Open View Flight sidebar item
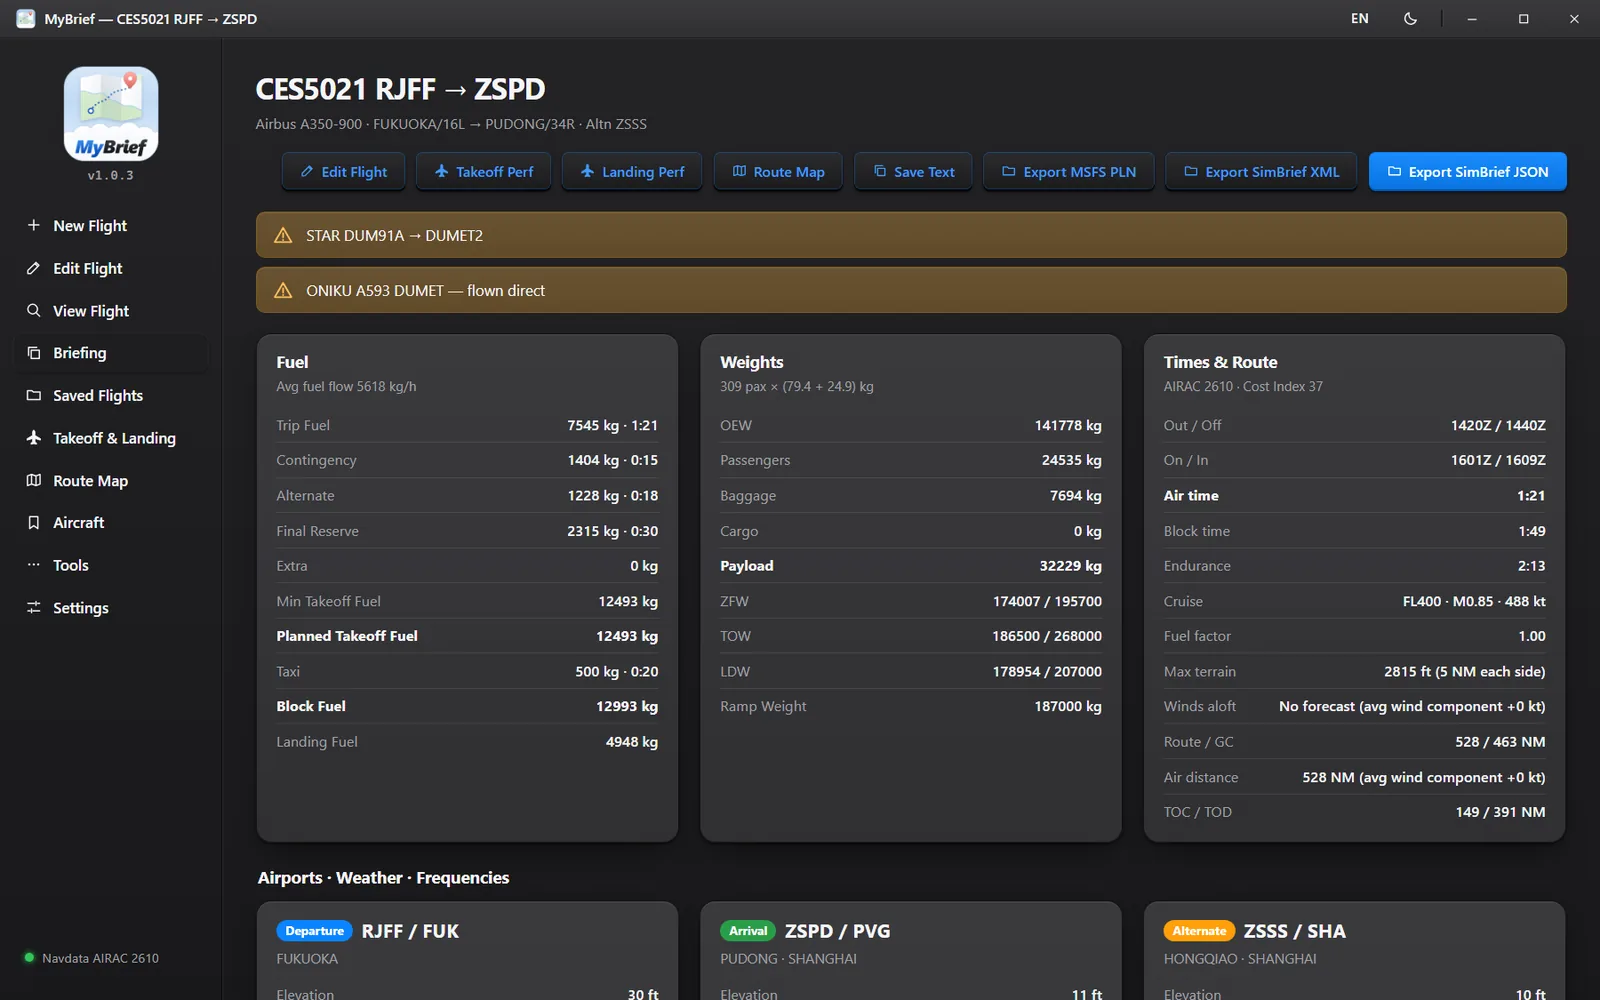The width and height of the screenshot is (1600, 1000). (110, 311)
